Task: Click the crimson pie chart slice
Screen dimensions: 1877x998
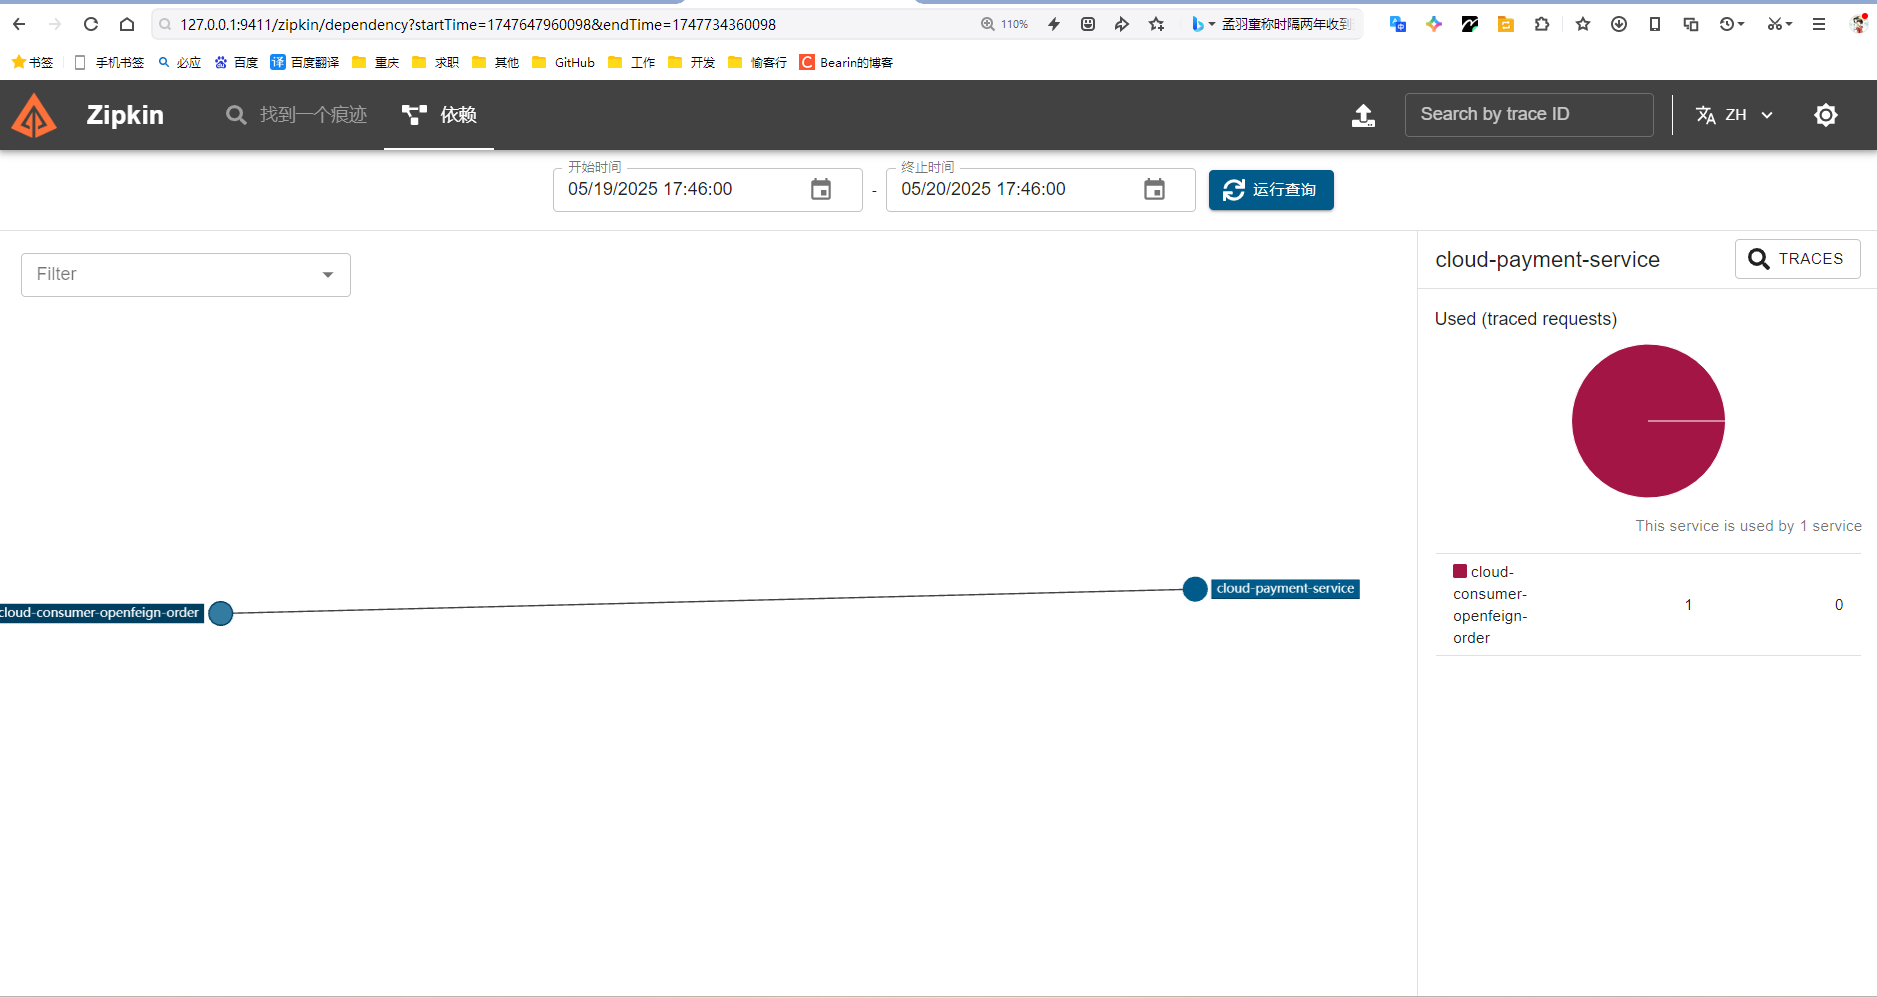Action: 1648,421
